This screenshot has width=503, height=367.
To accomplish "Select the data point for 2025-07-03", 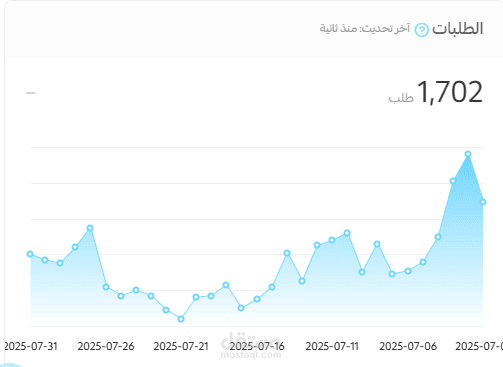I will coord(453,181).
